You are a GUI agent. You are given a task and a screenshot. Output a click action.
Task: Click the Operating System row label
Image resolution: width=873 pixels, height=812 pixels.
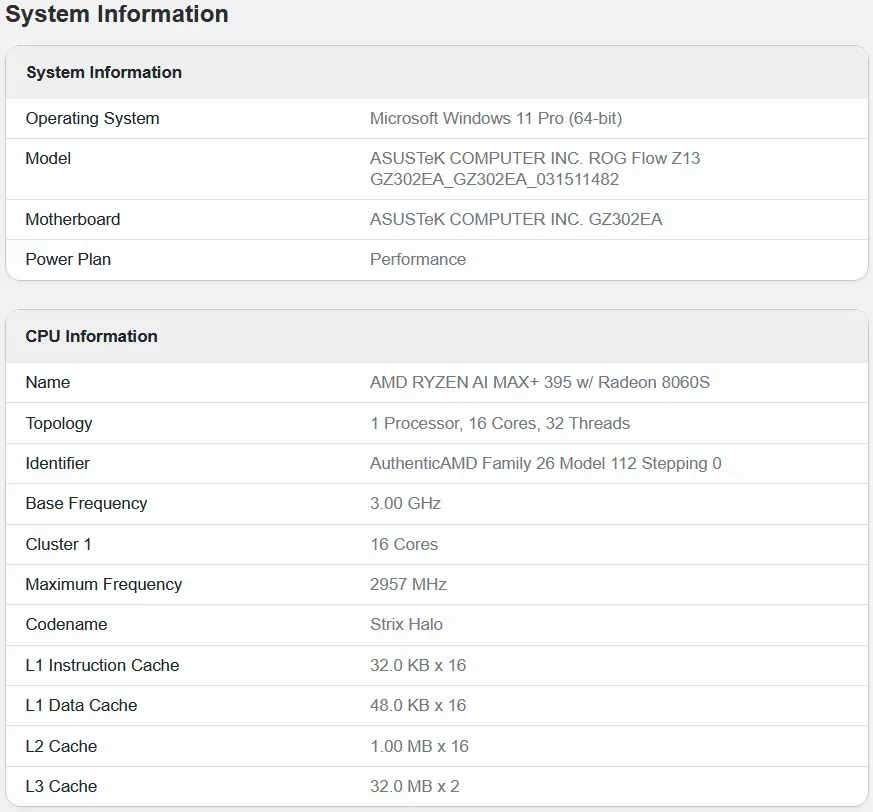coord(92,118)
